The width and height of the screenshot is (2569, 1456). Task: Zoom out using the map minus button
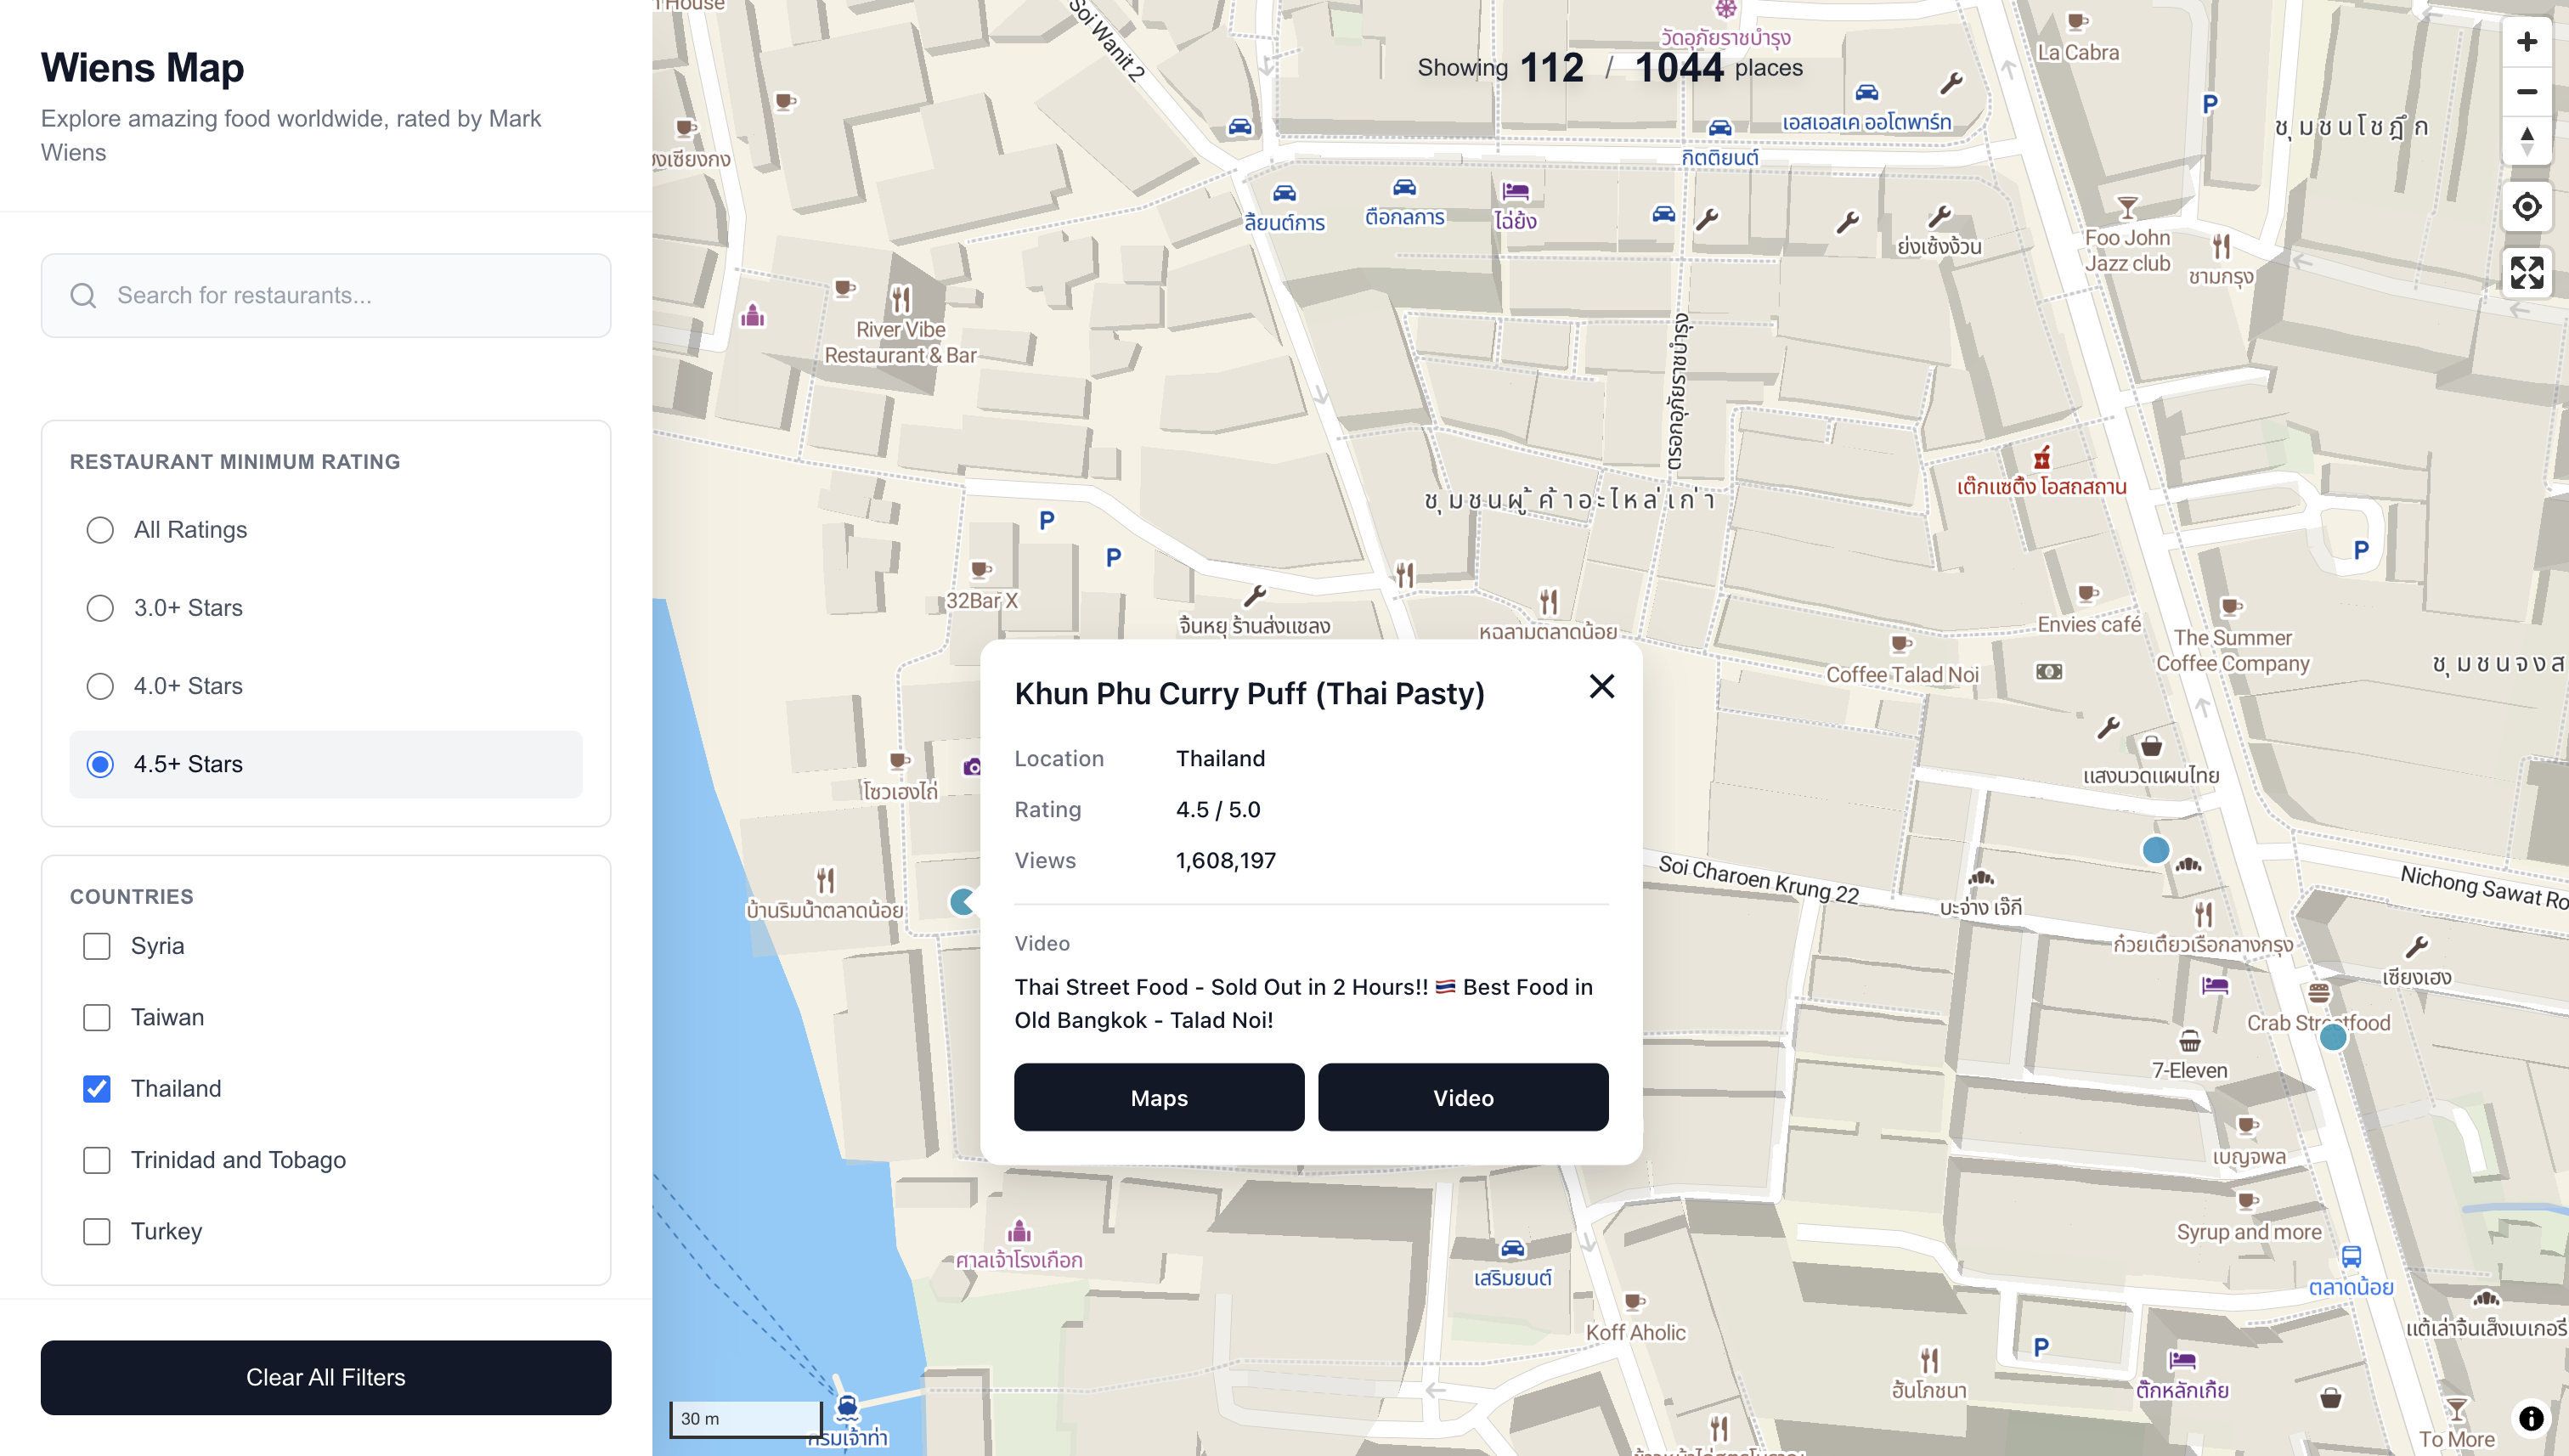tap(2526, 92)
